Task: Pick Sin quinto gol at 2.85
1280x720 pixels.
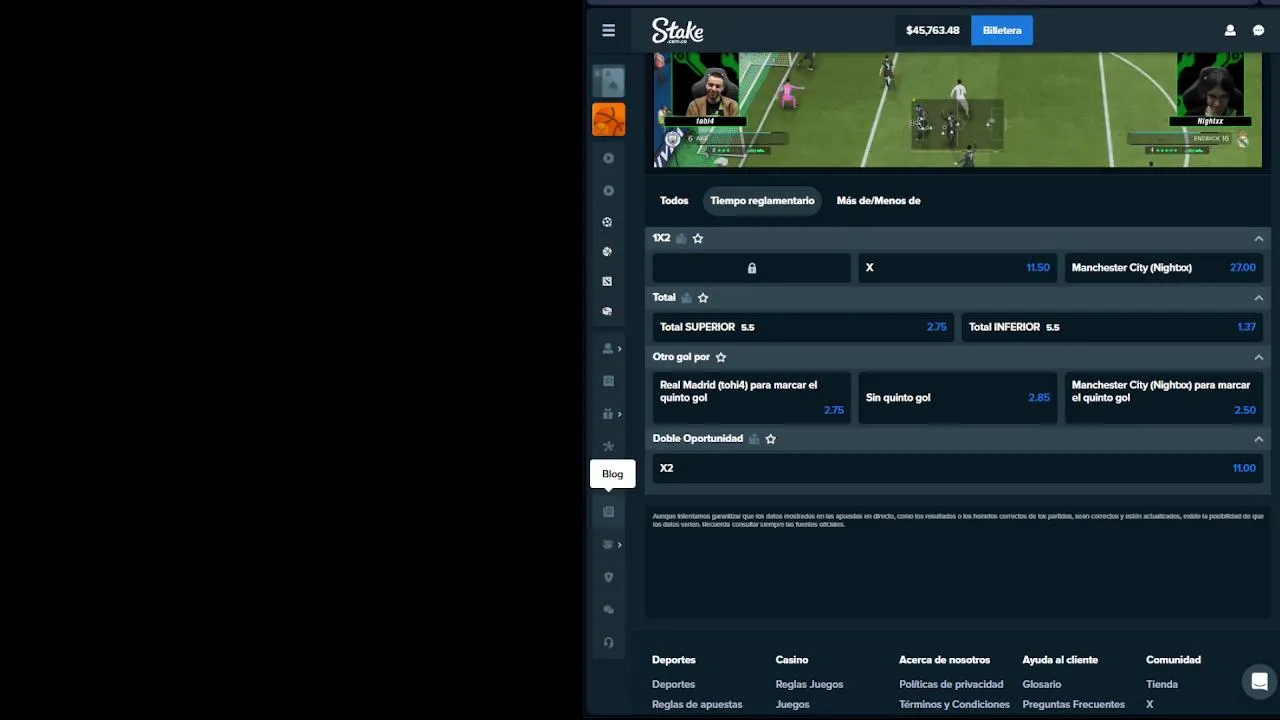Action: pyautogui.click(x=957, y=397)
